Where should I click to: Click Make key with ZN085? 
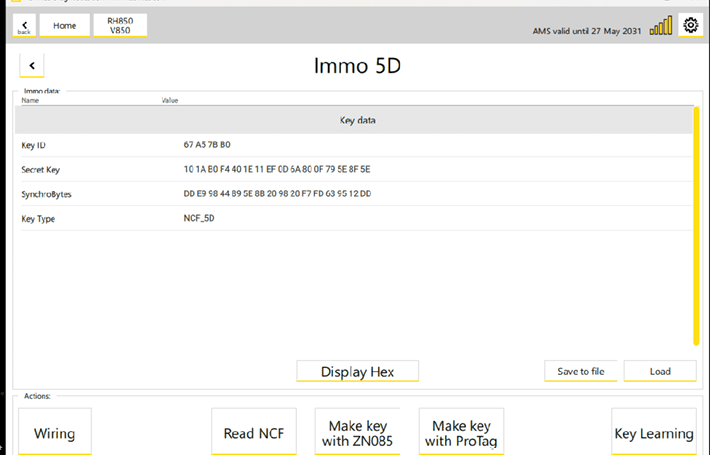357,431
